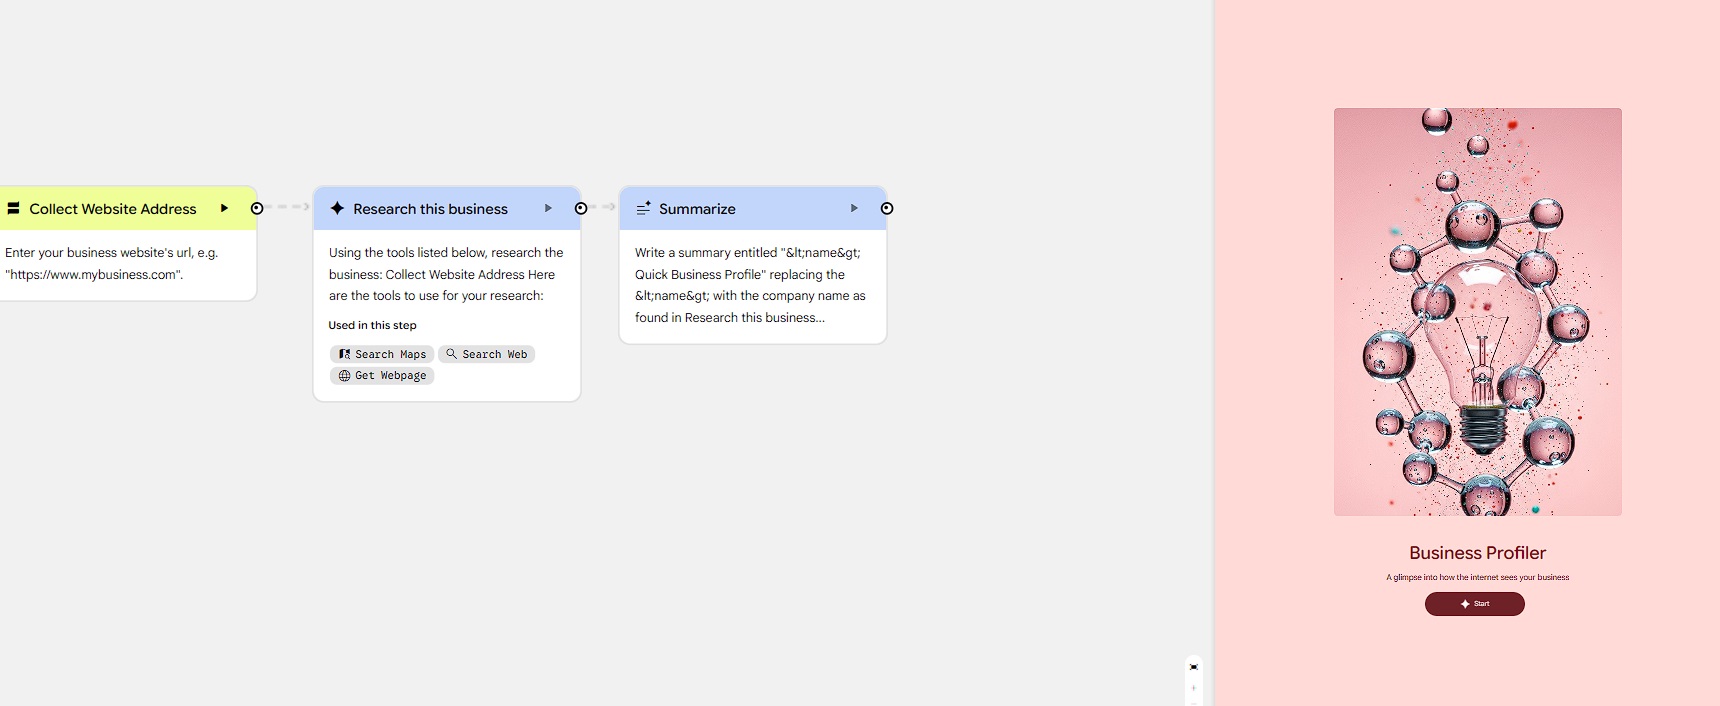Select the Summarize node output port

click(887, 208)
